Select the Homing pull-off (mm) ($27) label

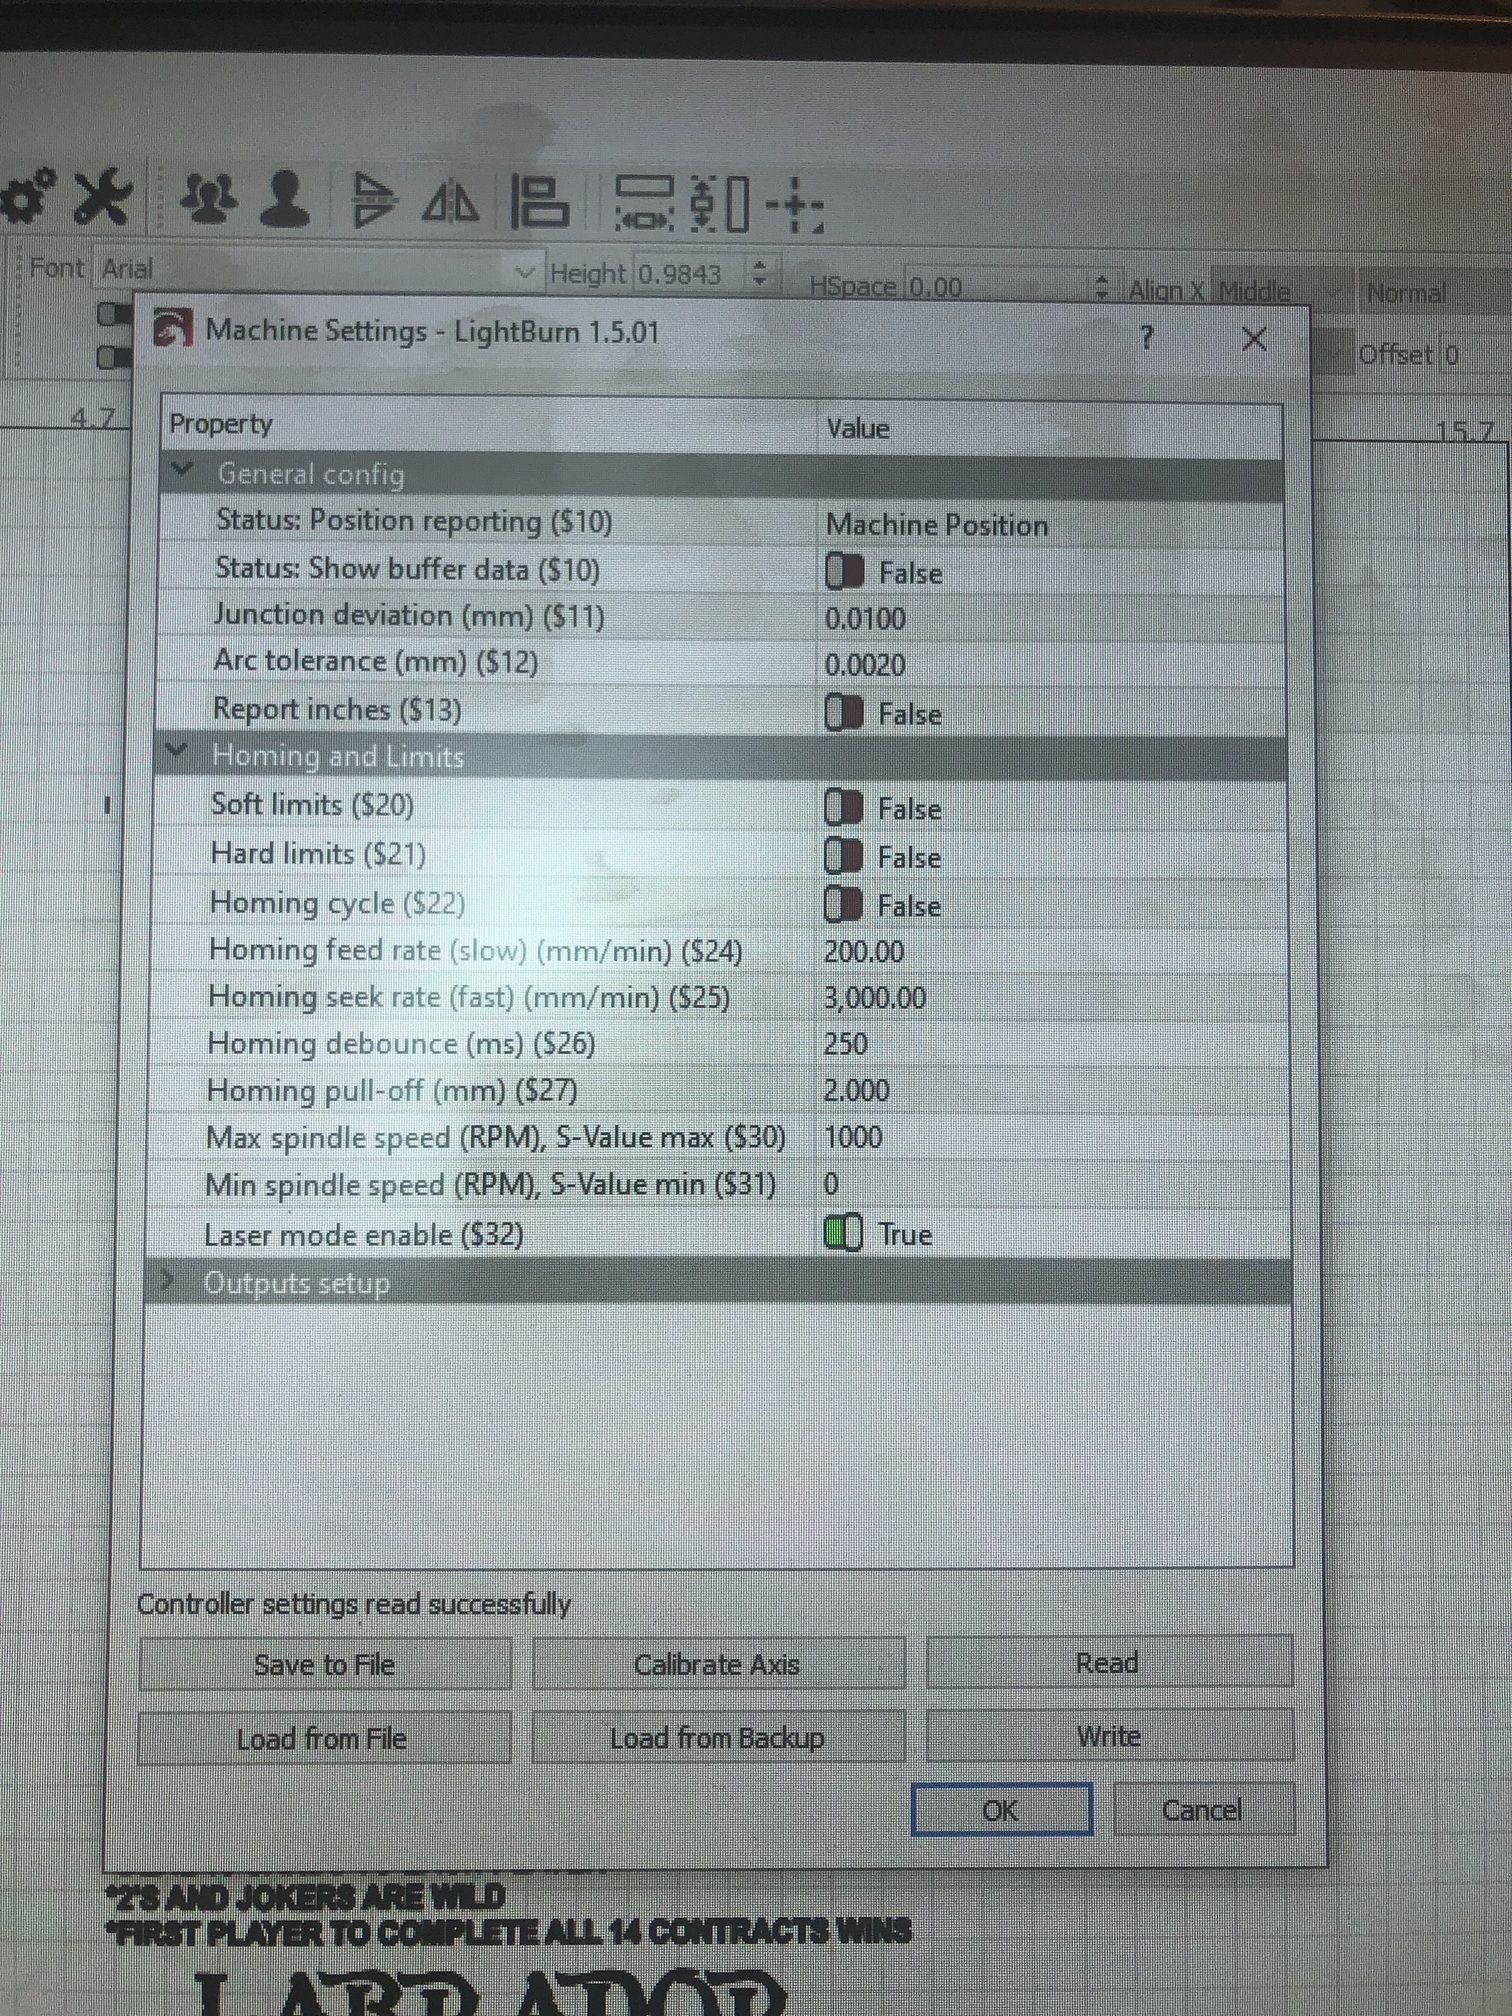click(x=392, y=1090)
